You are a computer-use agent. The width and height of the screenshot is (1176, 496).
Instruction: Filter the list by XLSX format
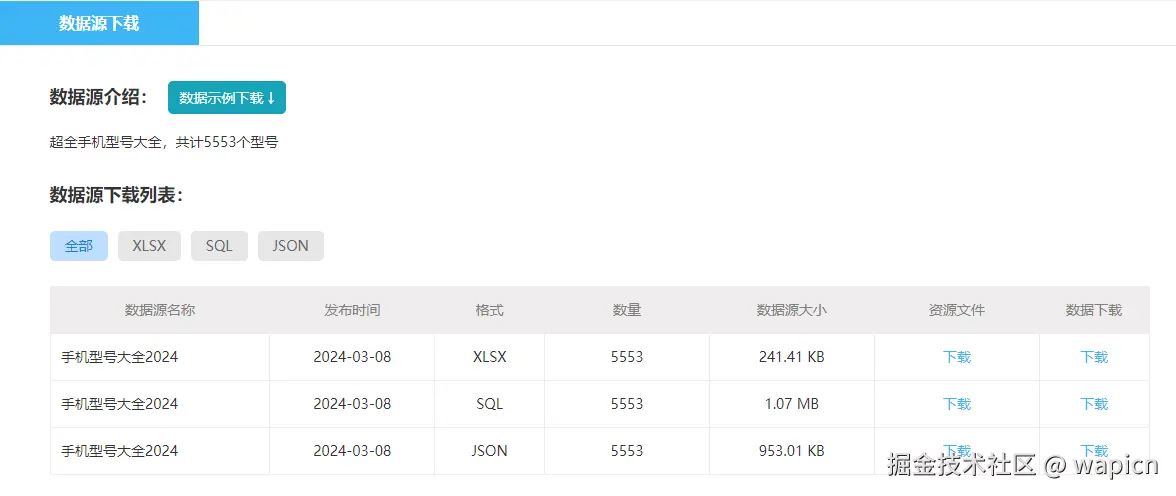pyautogui.click(x=149, y=246)
